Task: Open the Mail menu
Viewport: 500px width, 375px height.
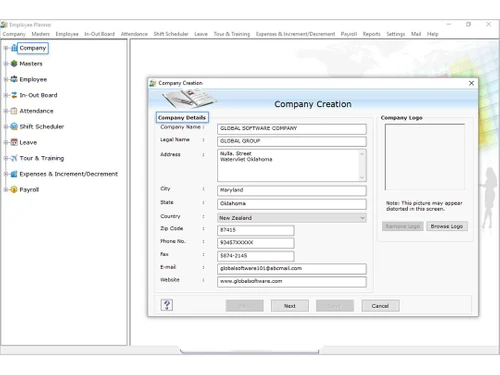Action: (416, 34)
